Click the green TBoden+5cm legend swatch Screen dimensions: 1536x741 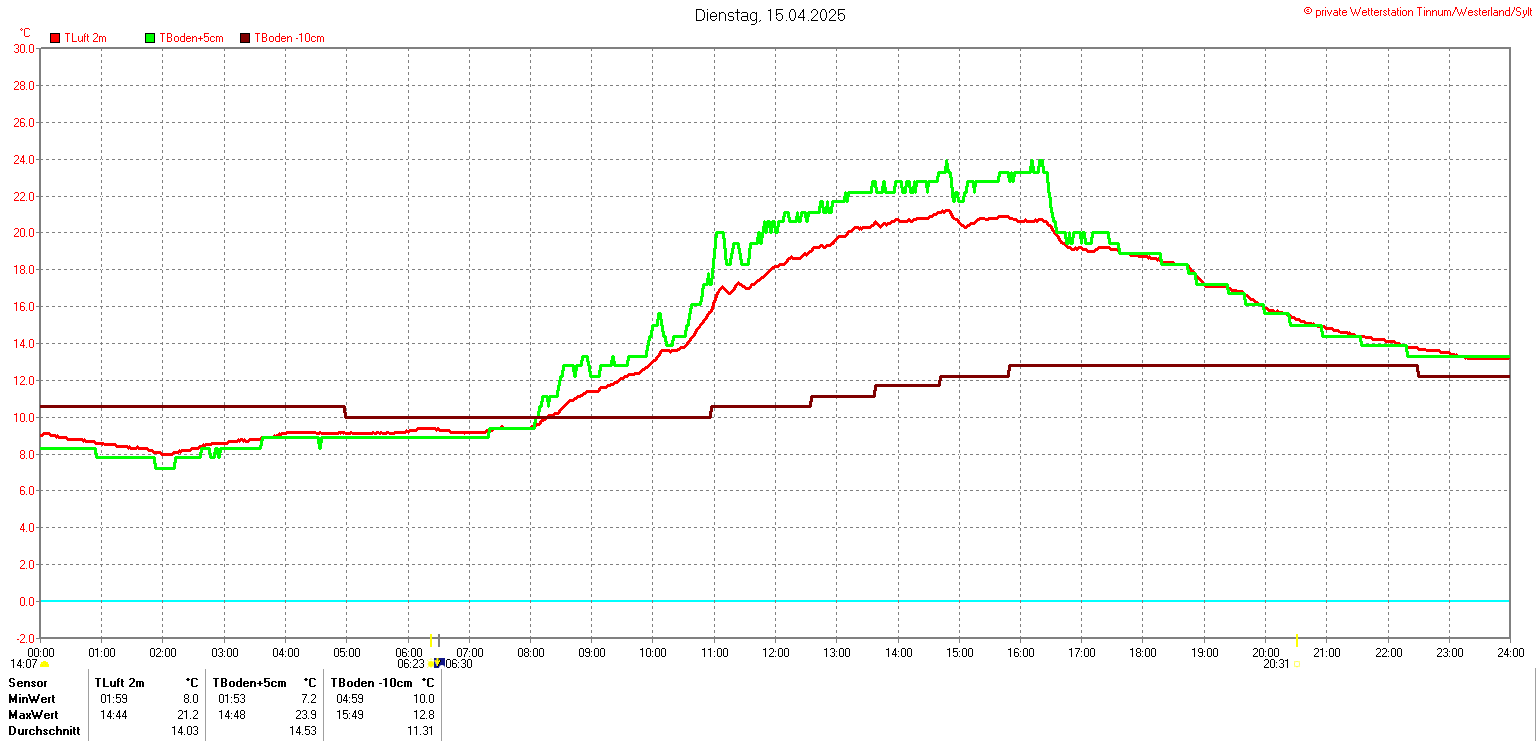(151, 38)
